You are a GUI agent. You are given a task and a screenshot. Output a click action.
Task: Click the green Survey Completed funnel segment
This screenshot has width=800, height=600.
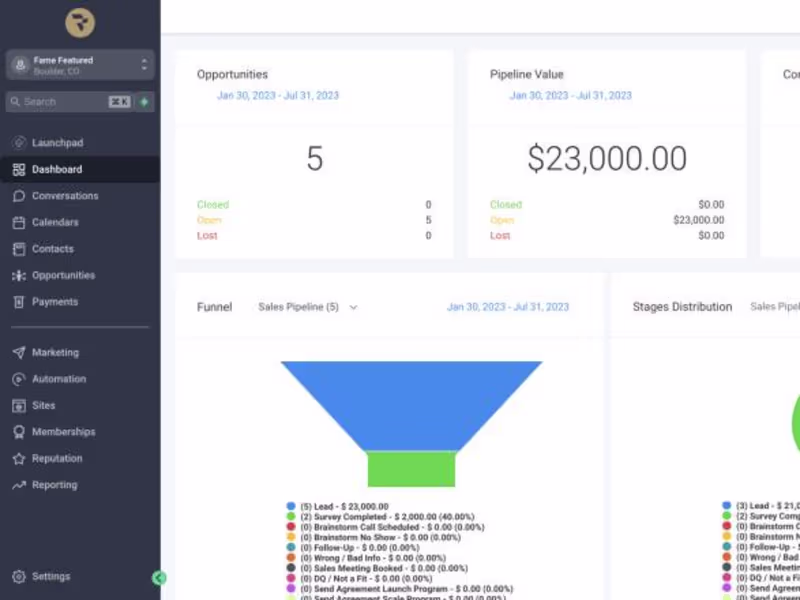click(x=411, y=469)
